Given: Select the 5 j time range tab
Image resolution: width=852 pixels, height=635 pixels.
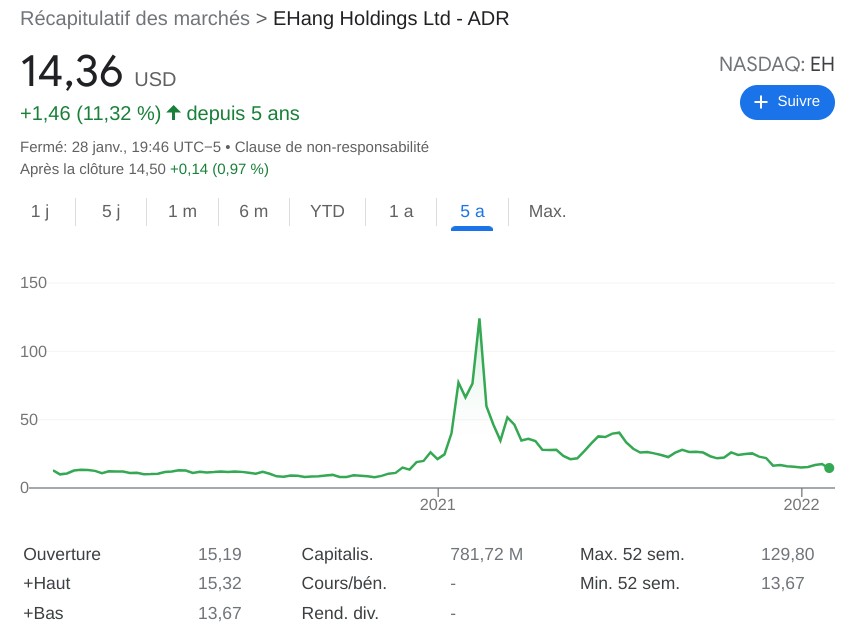Looking at the screenshot, I should click(110, 211).
